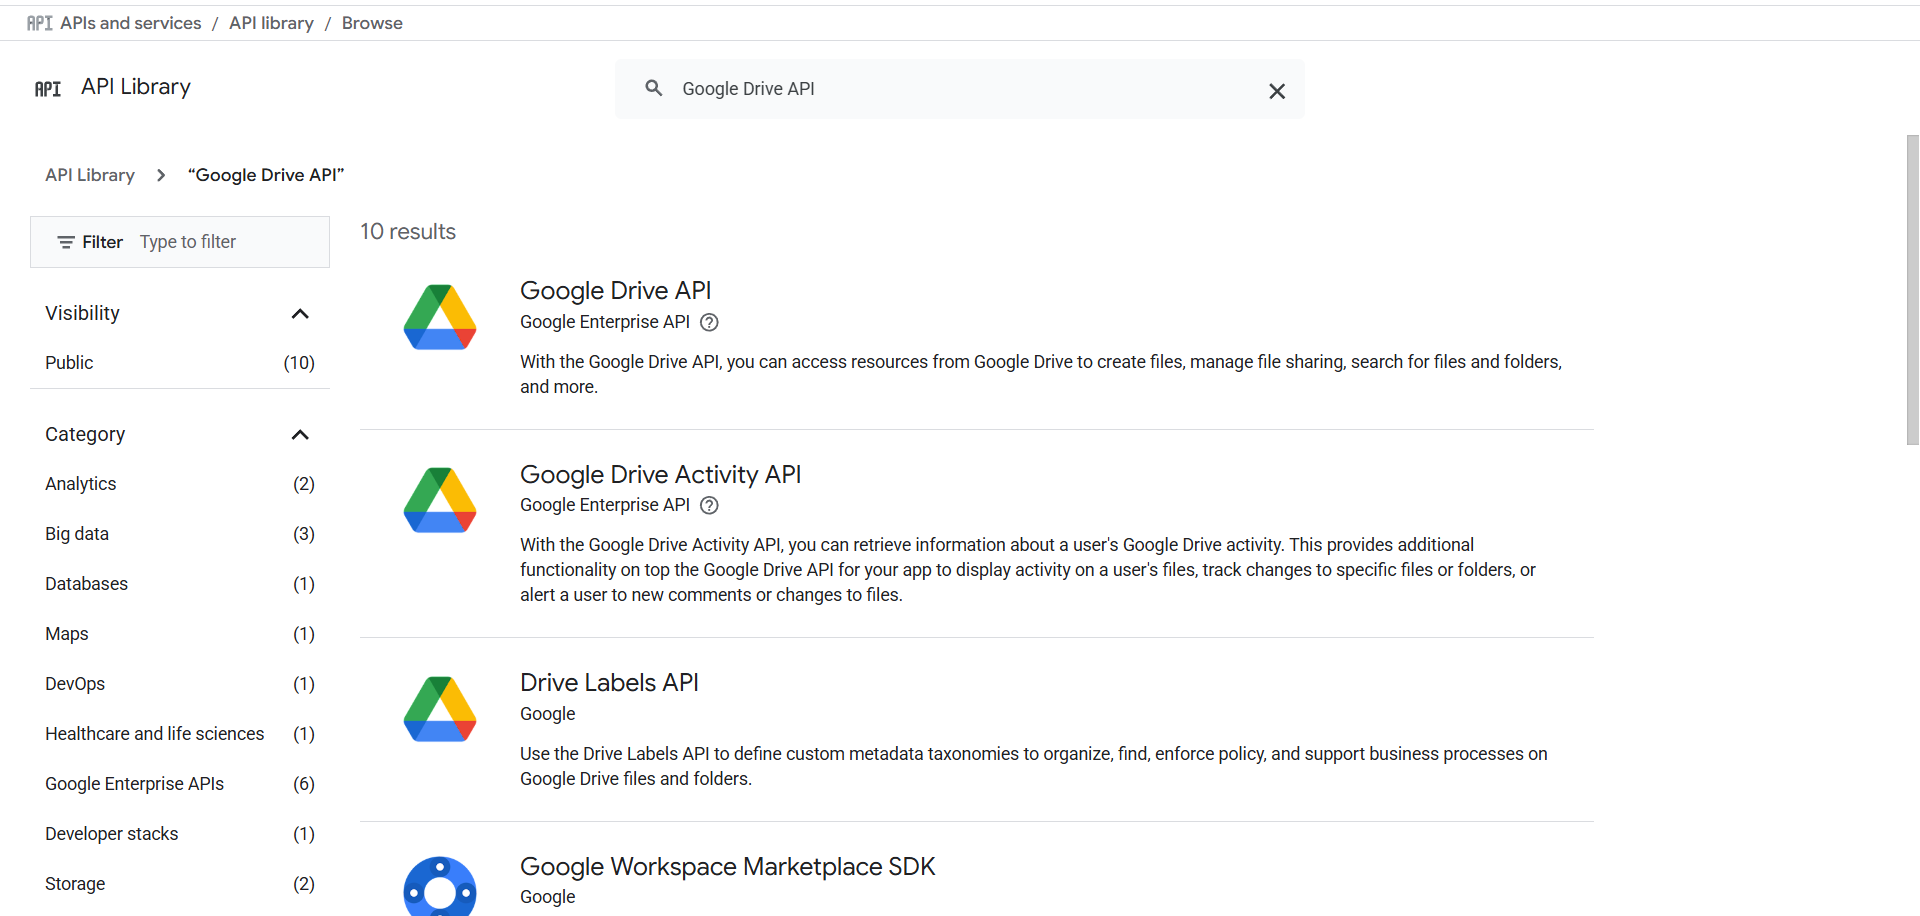Click the search magnifier icon
Image resolution: width=1920 pixels, height=916 pixels.
654,88
